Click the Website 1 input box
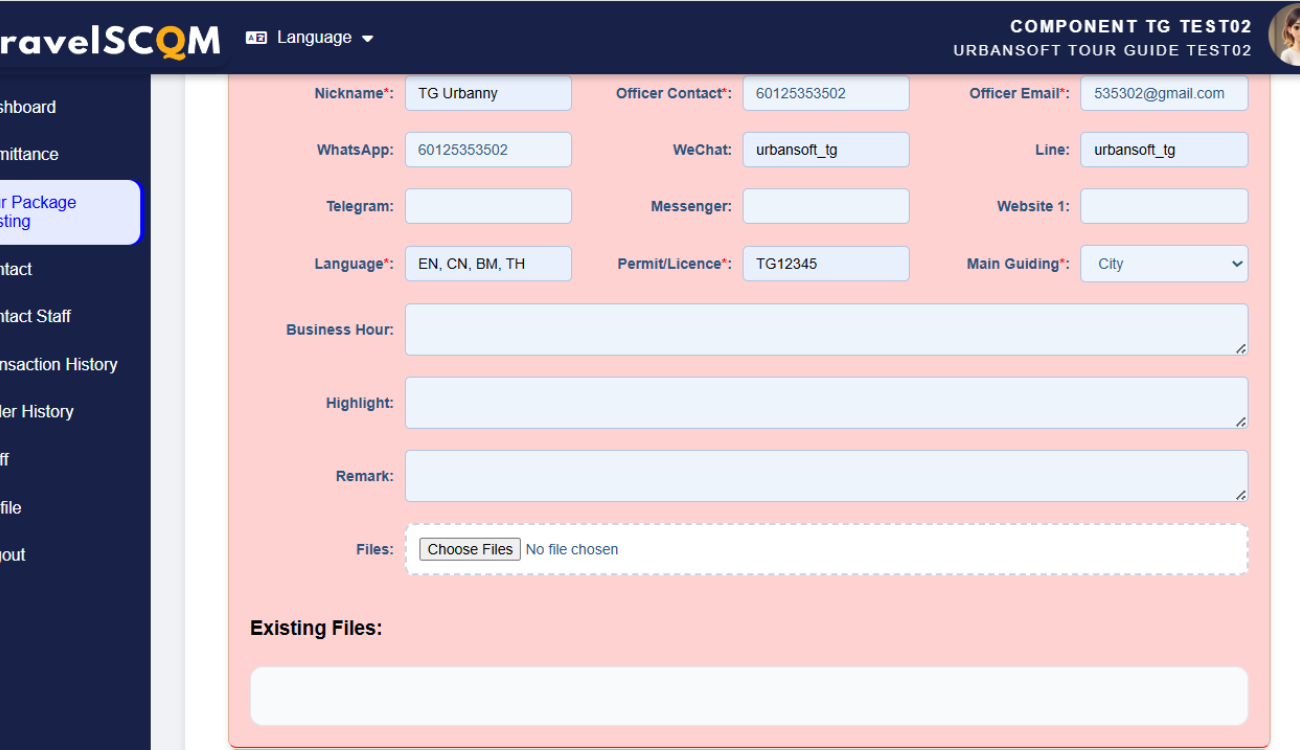The width and height of the screenshot is (1300, 750). coord(1164,206)
